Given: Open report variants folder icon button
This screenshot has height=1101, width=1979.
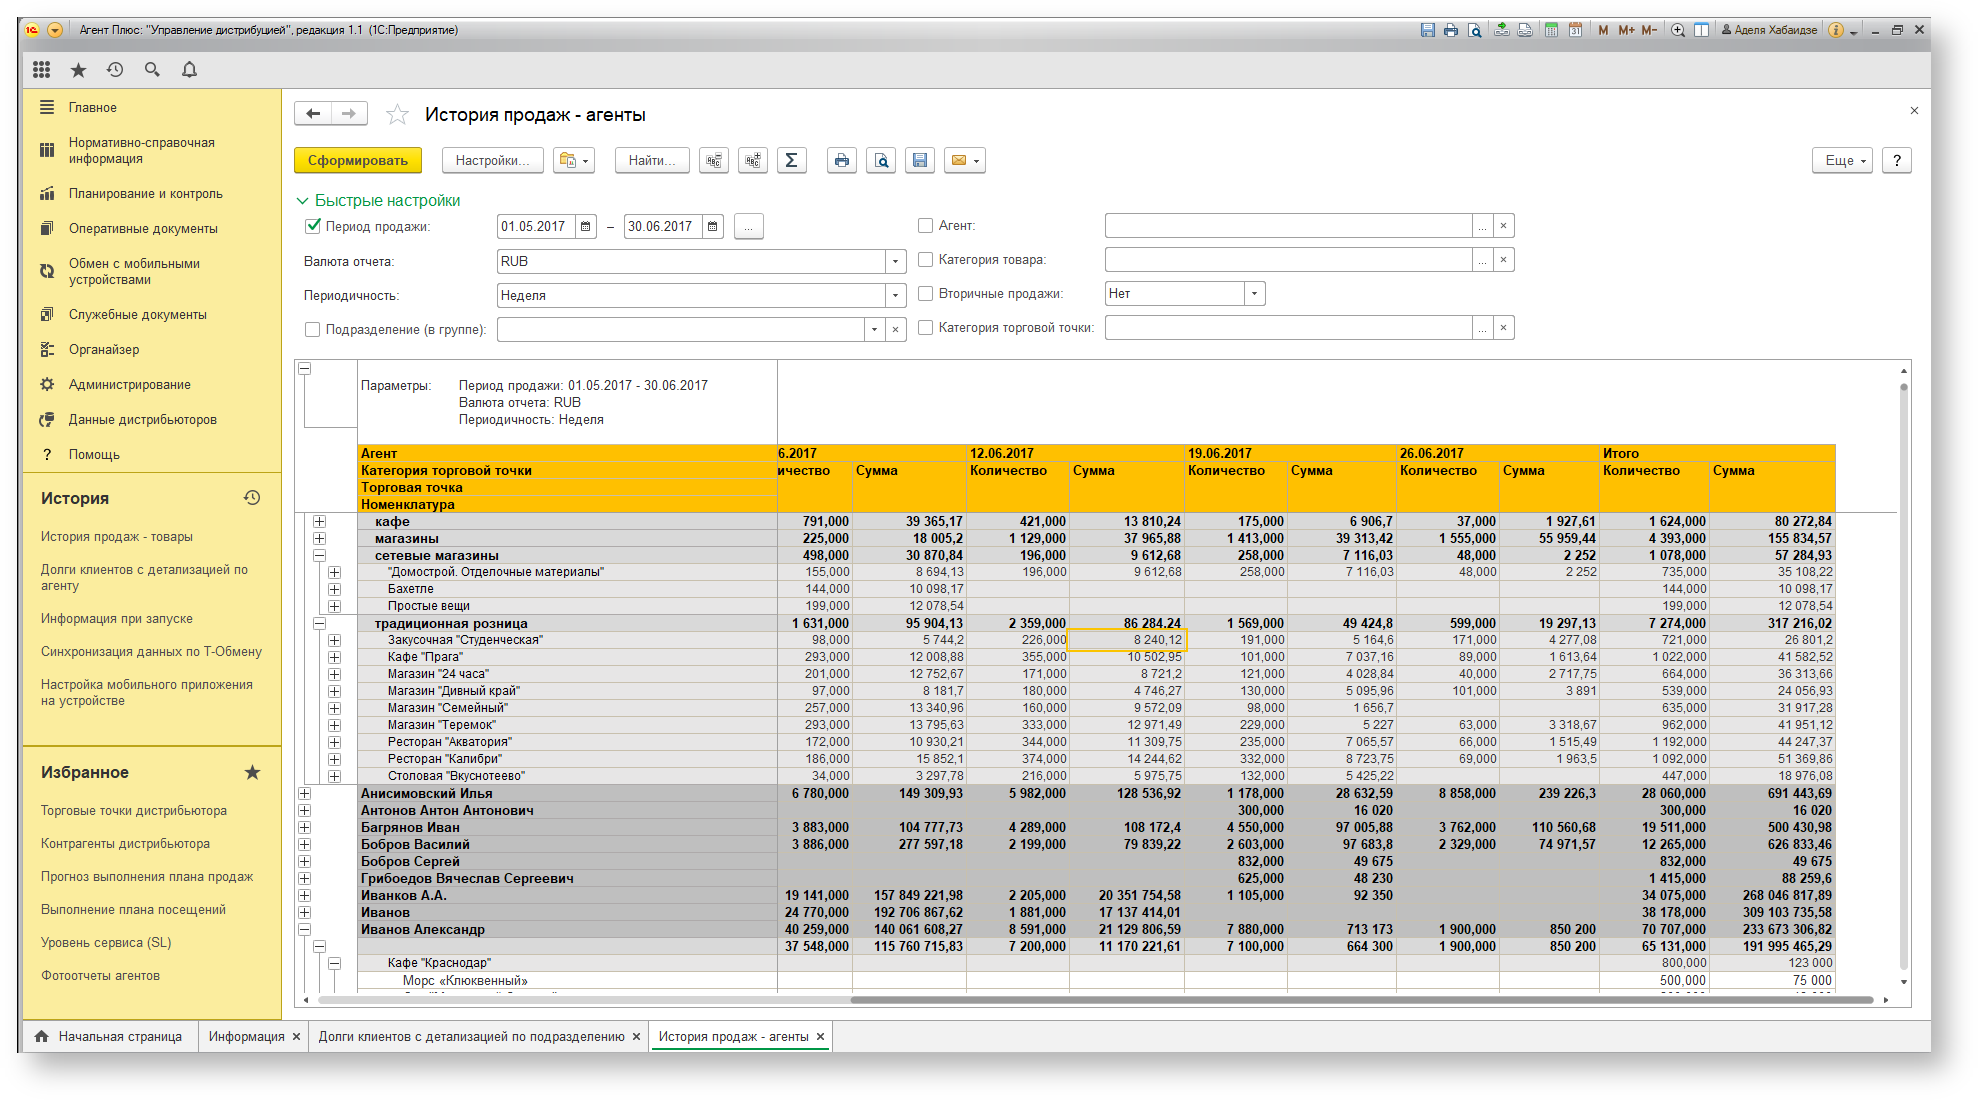Looking at the screenshot, I should (574, 160).
